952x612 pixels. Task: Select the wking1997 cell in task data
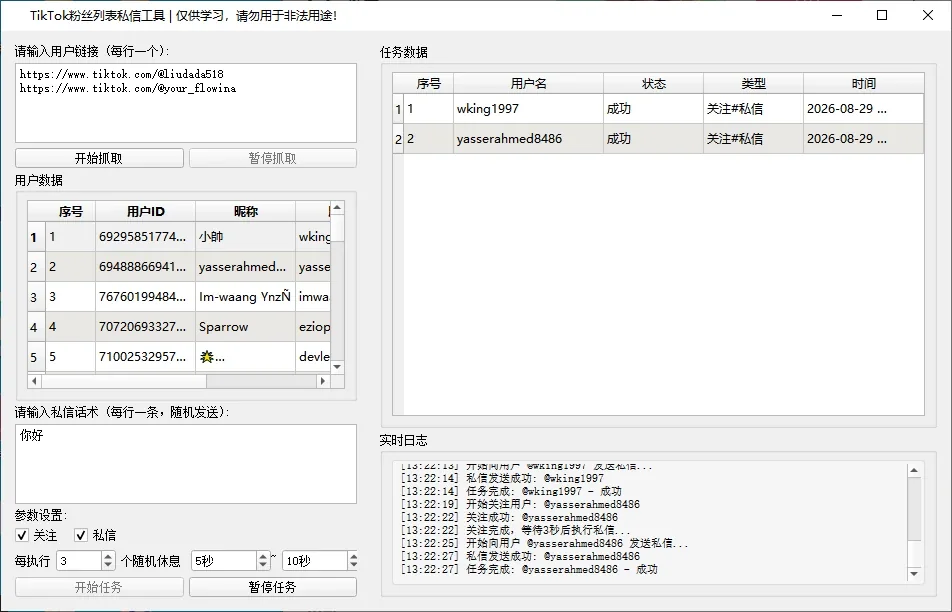[x=528, y=109]
